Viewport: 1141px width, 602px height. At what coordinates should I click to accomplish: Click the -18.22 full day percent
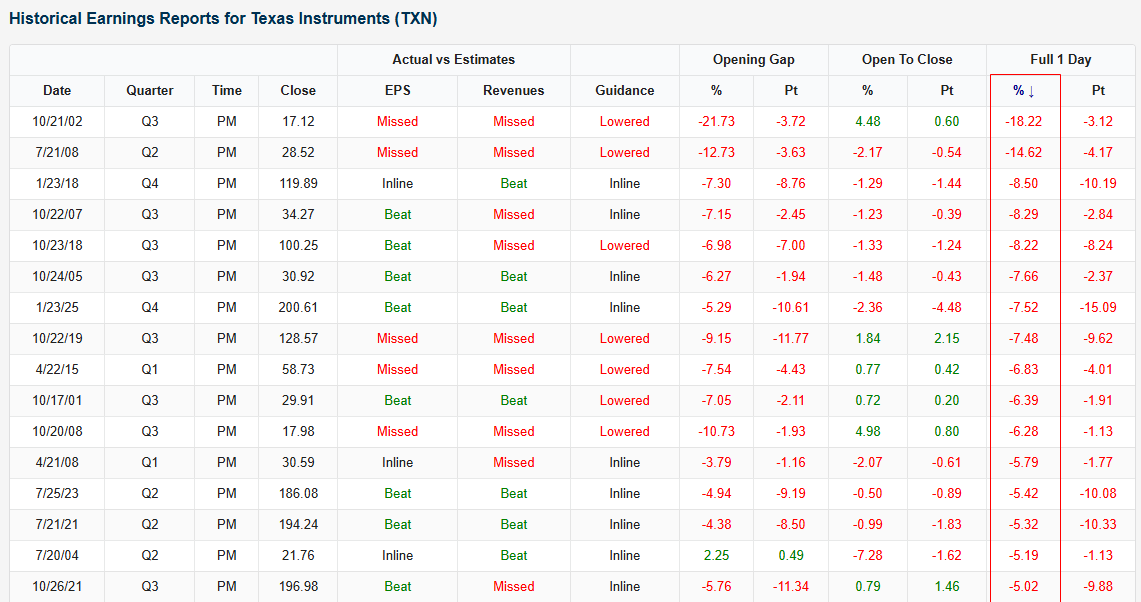click(x=1023, y=122)
